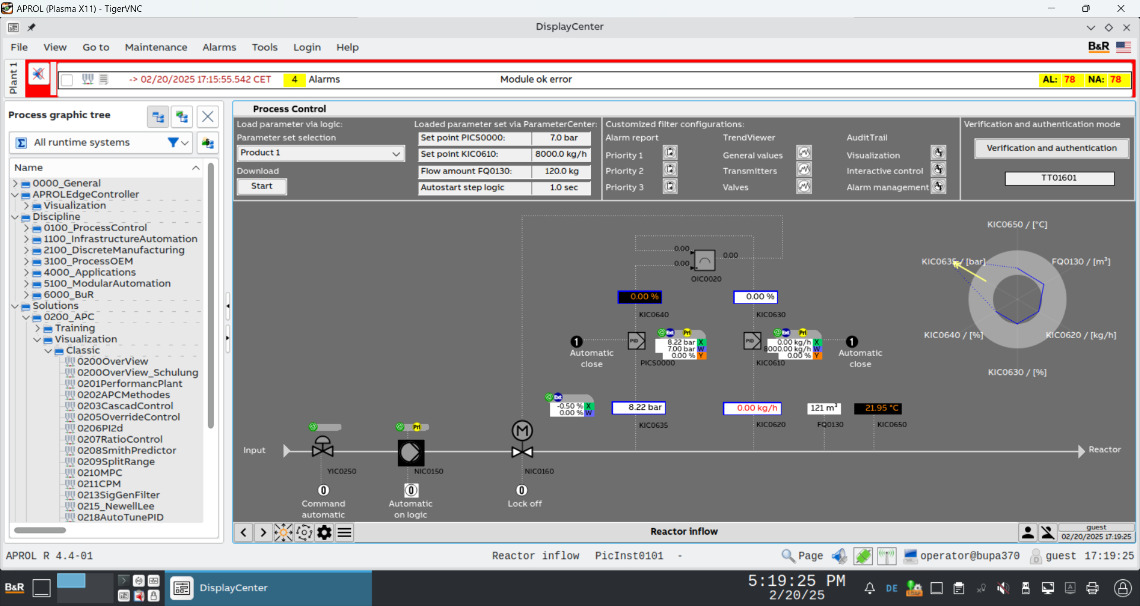Expand the 0100_ProcessControl tree node
The width and height of the screenshot is (1140, 606).
coord(26,228)
